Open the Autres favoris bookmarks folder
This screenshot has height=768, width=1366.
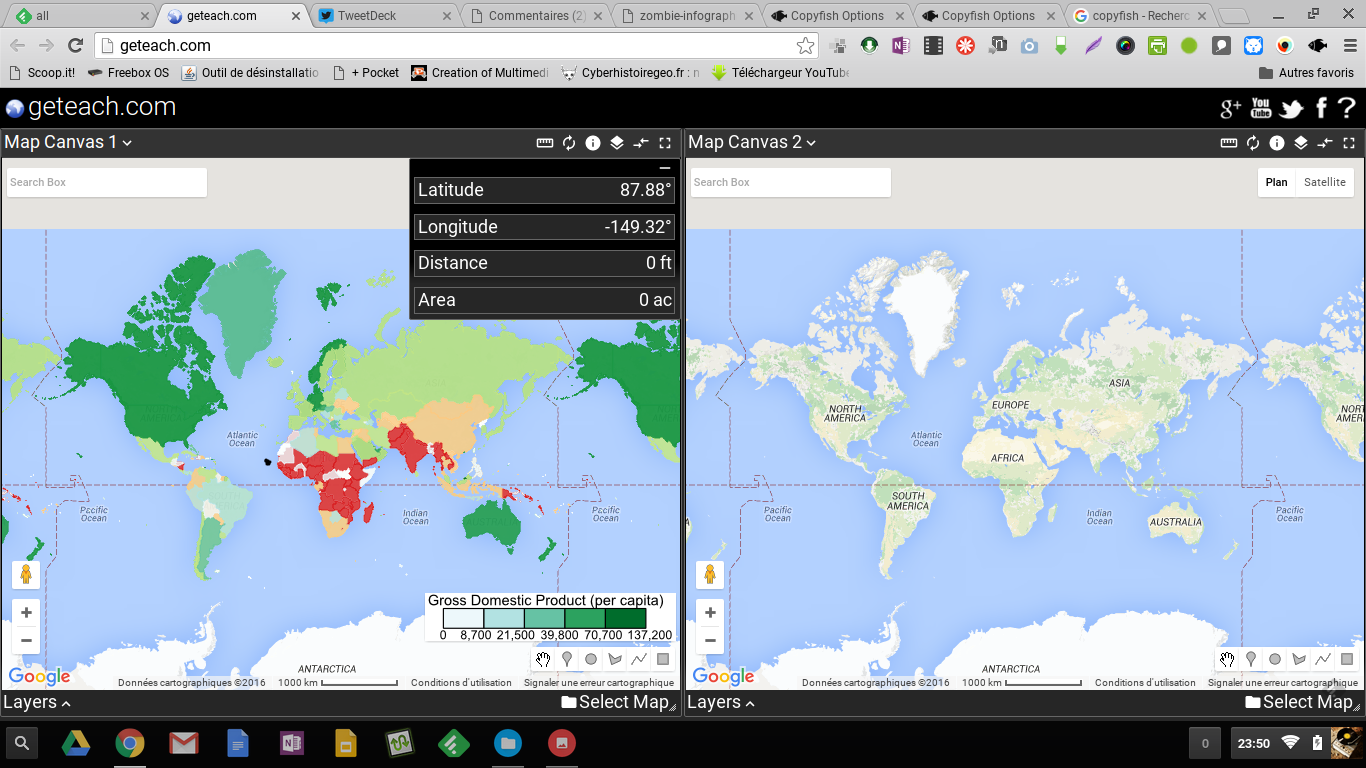[x=1306, y=73]
